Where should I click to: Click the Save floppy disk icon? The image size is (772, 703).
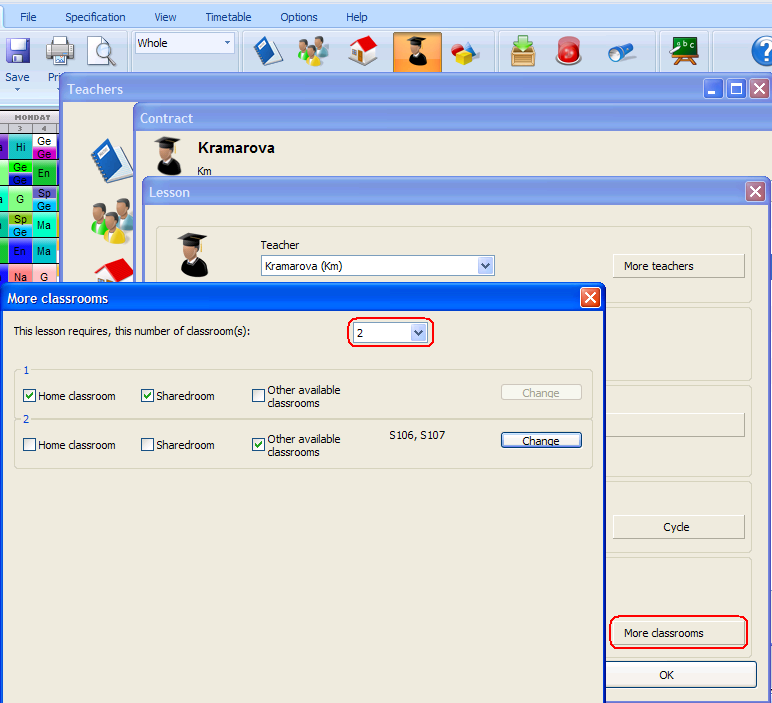click(17, 51)
